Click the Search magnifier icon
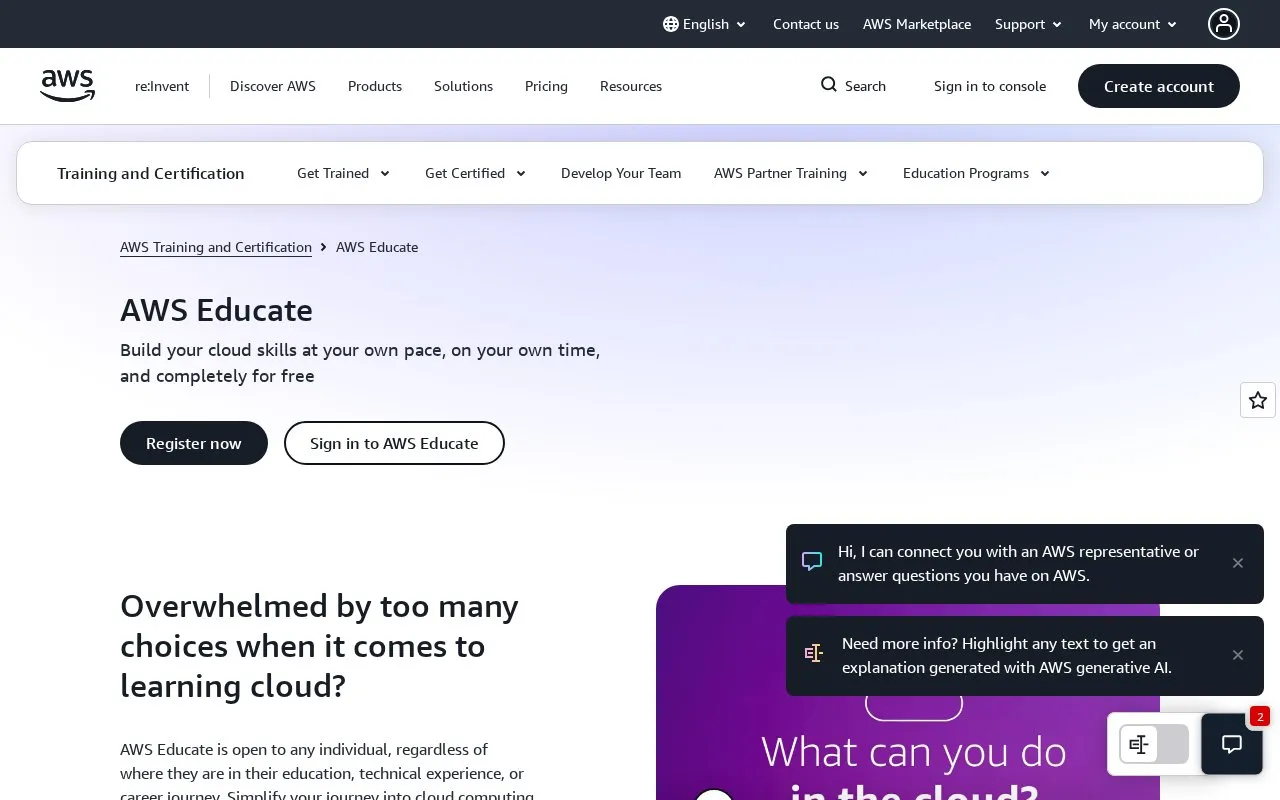The height and width of the screenshot is (800, 1280). coord(829,85)
